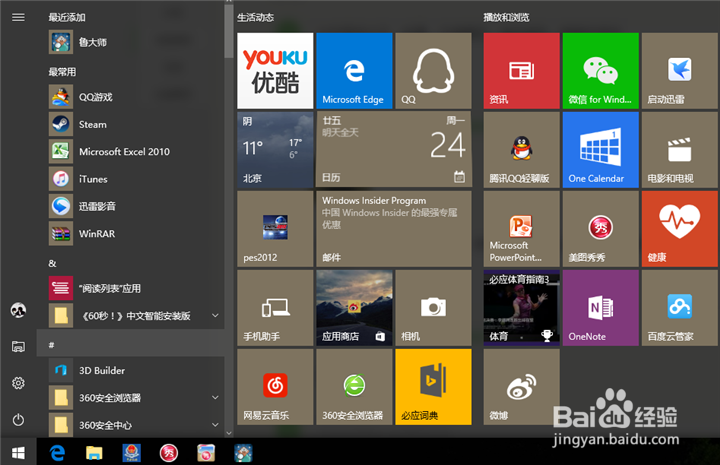Open the 邮件 Windows Insider tile
720x465 pixels.
(394, 229)
